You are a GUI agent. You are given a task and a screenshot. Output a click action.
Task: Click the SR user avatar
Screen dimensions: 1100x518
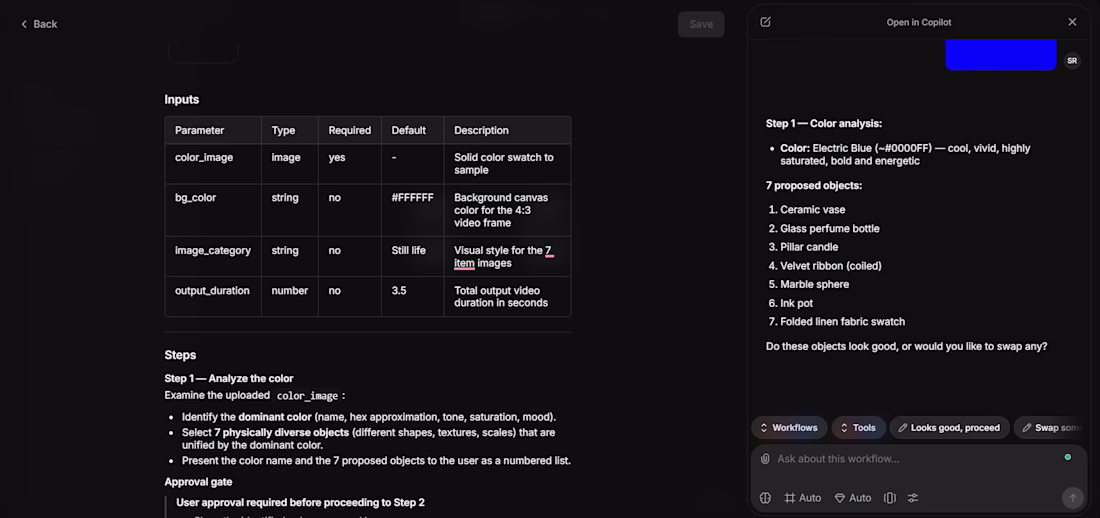click(1072, 61)
